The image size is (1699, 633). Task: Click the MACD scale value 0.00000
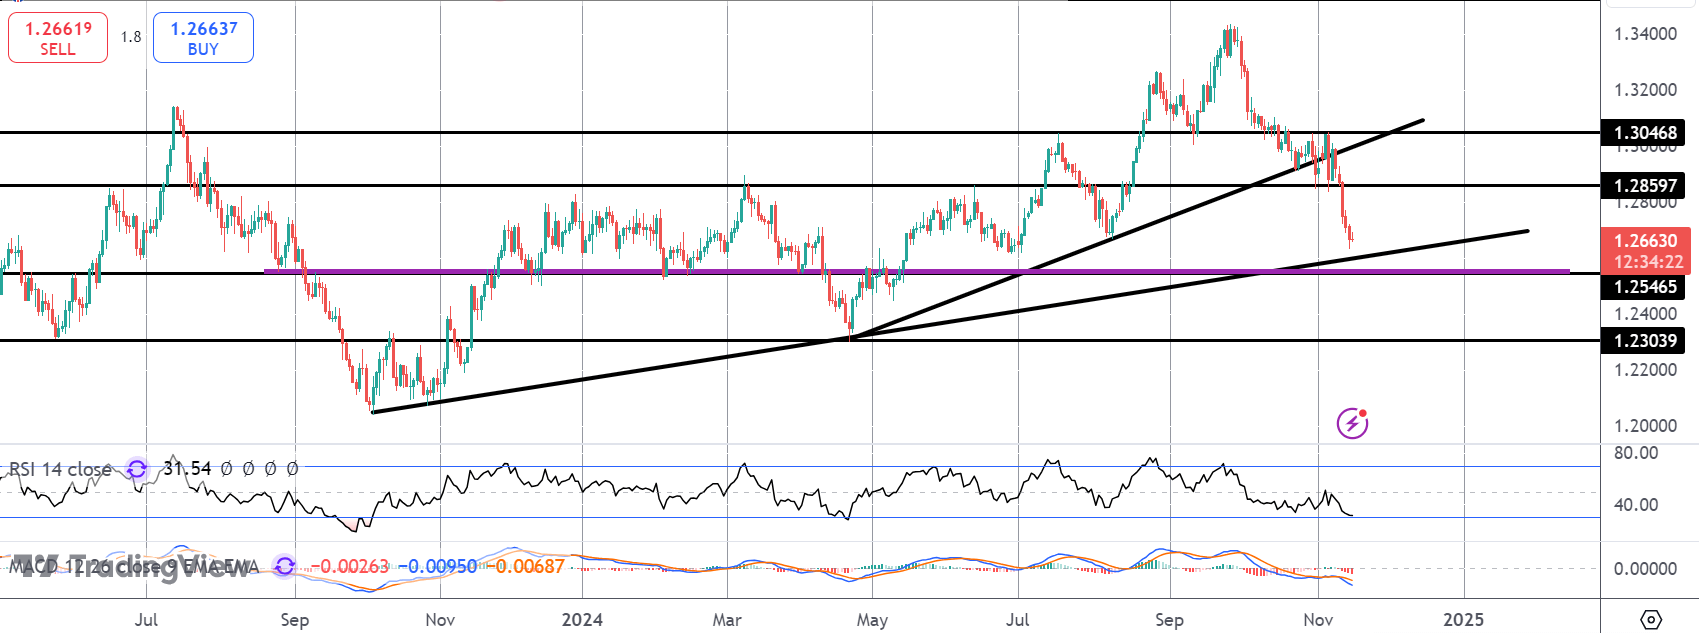(1646, 569)
